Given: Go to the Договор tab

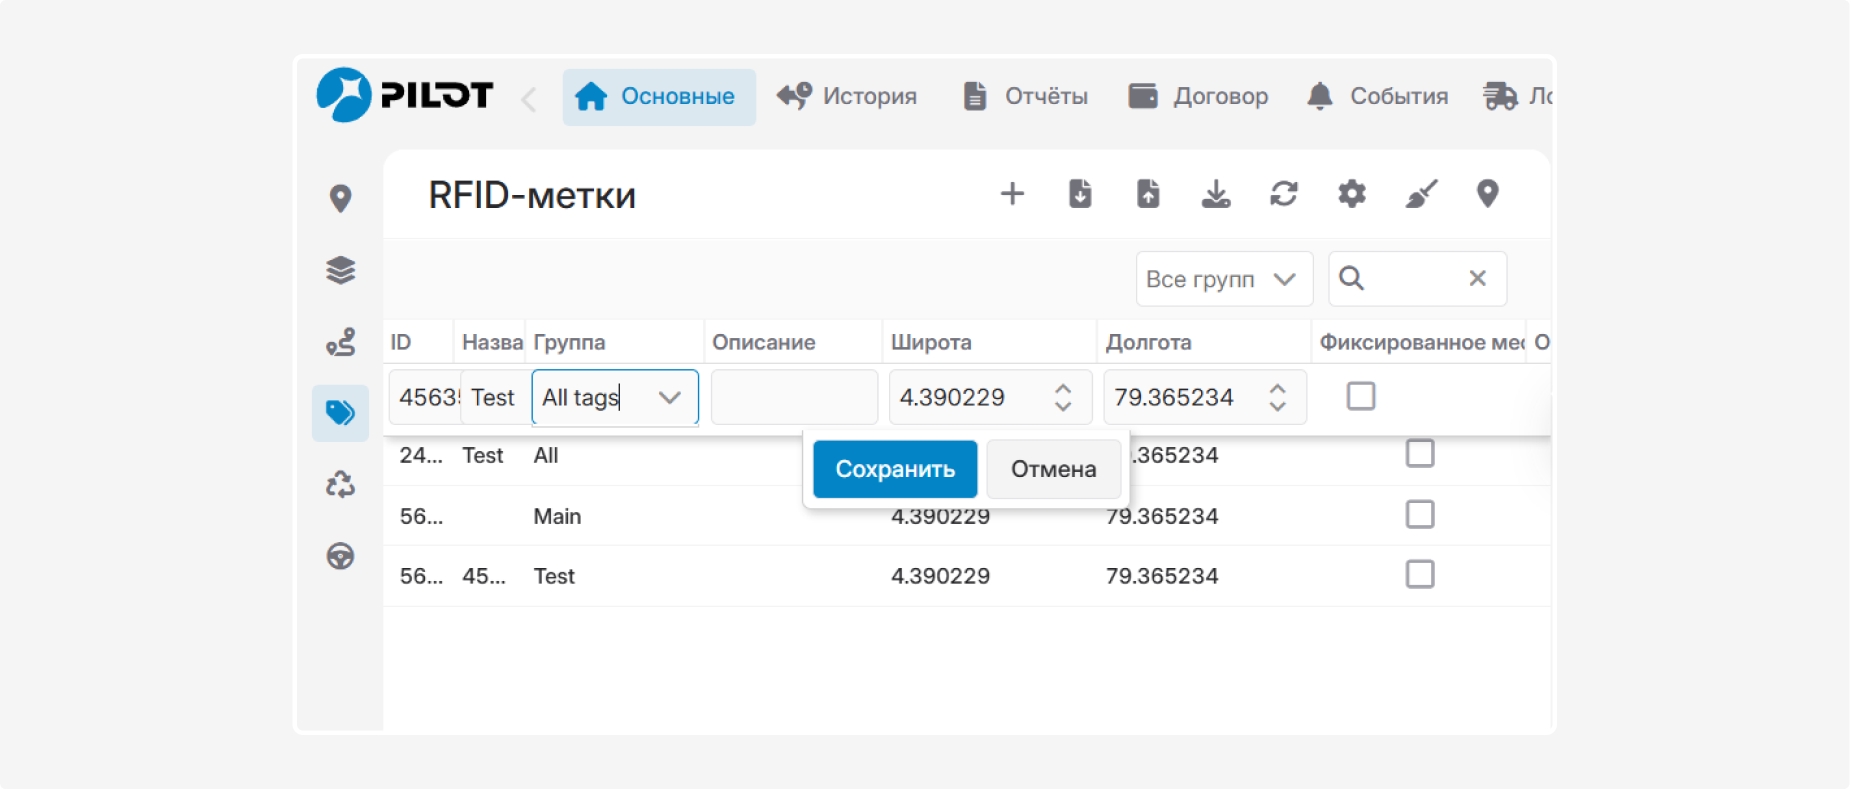Looking at the screenshot, I should [x=1198, y=97].
